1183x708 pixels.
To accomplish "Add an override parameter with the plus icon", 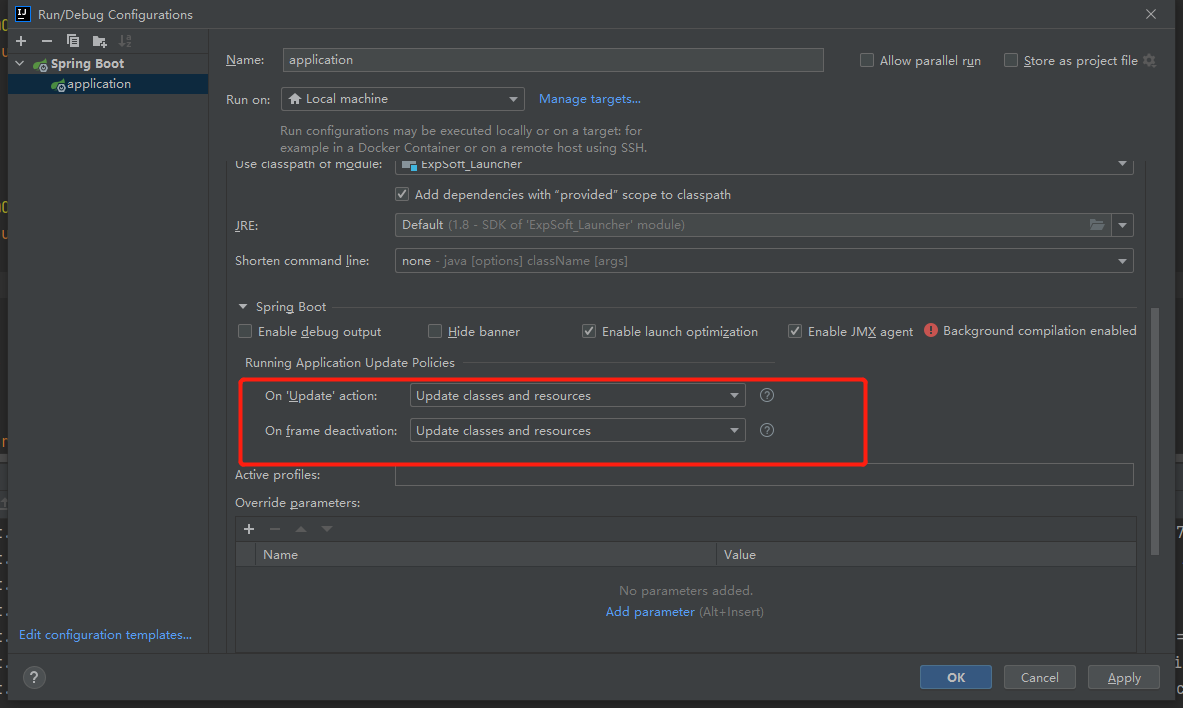I will 249,529.
